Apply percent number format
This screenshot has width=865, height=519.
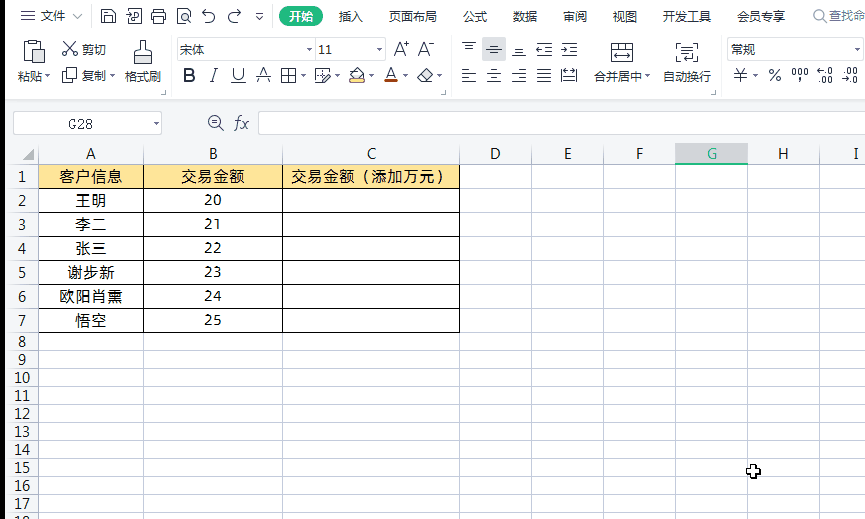pyautogui.click(x=775, y=75)
